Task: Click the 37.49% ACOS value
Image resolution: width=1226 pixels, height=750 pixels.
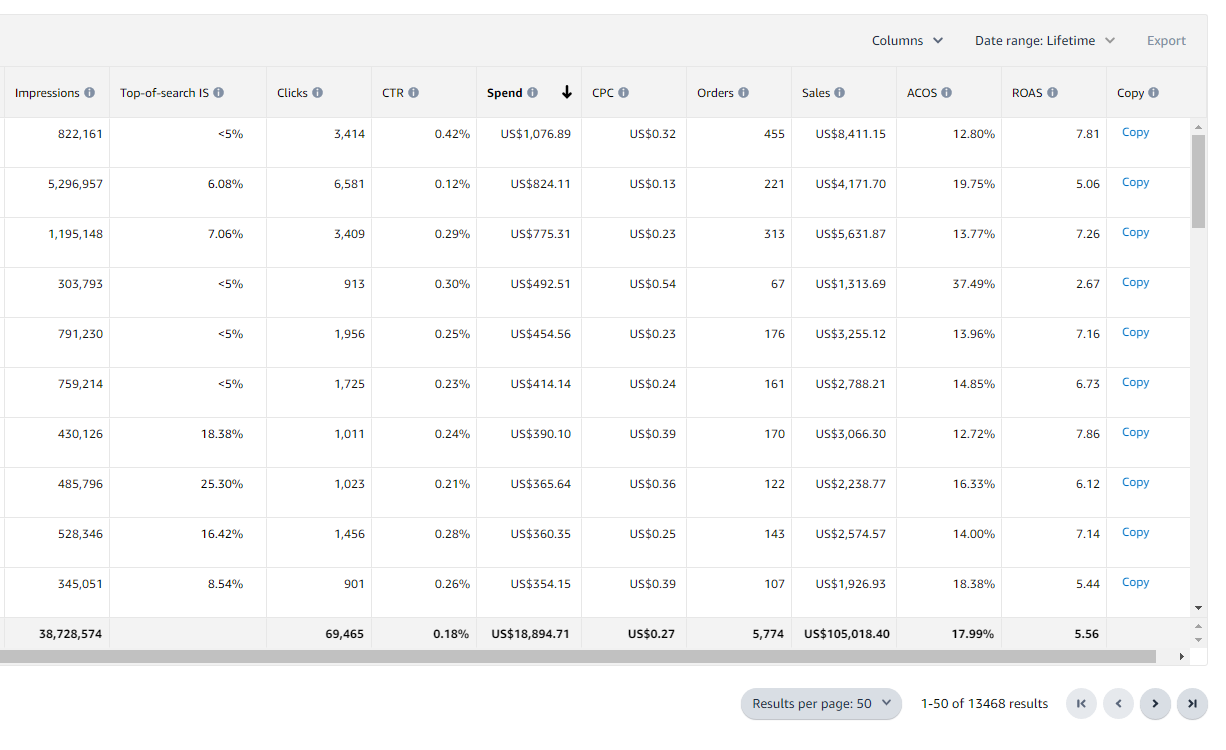Action: pos(973,284)
